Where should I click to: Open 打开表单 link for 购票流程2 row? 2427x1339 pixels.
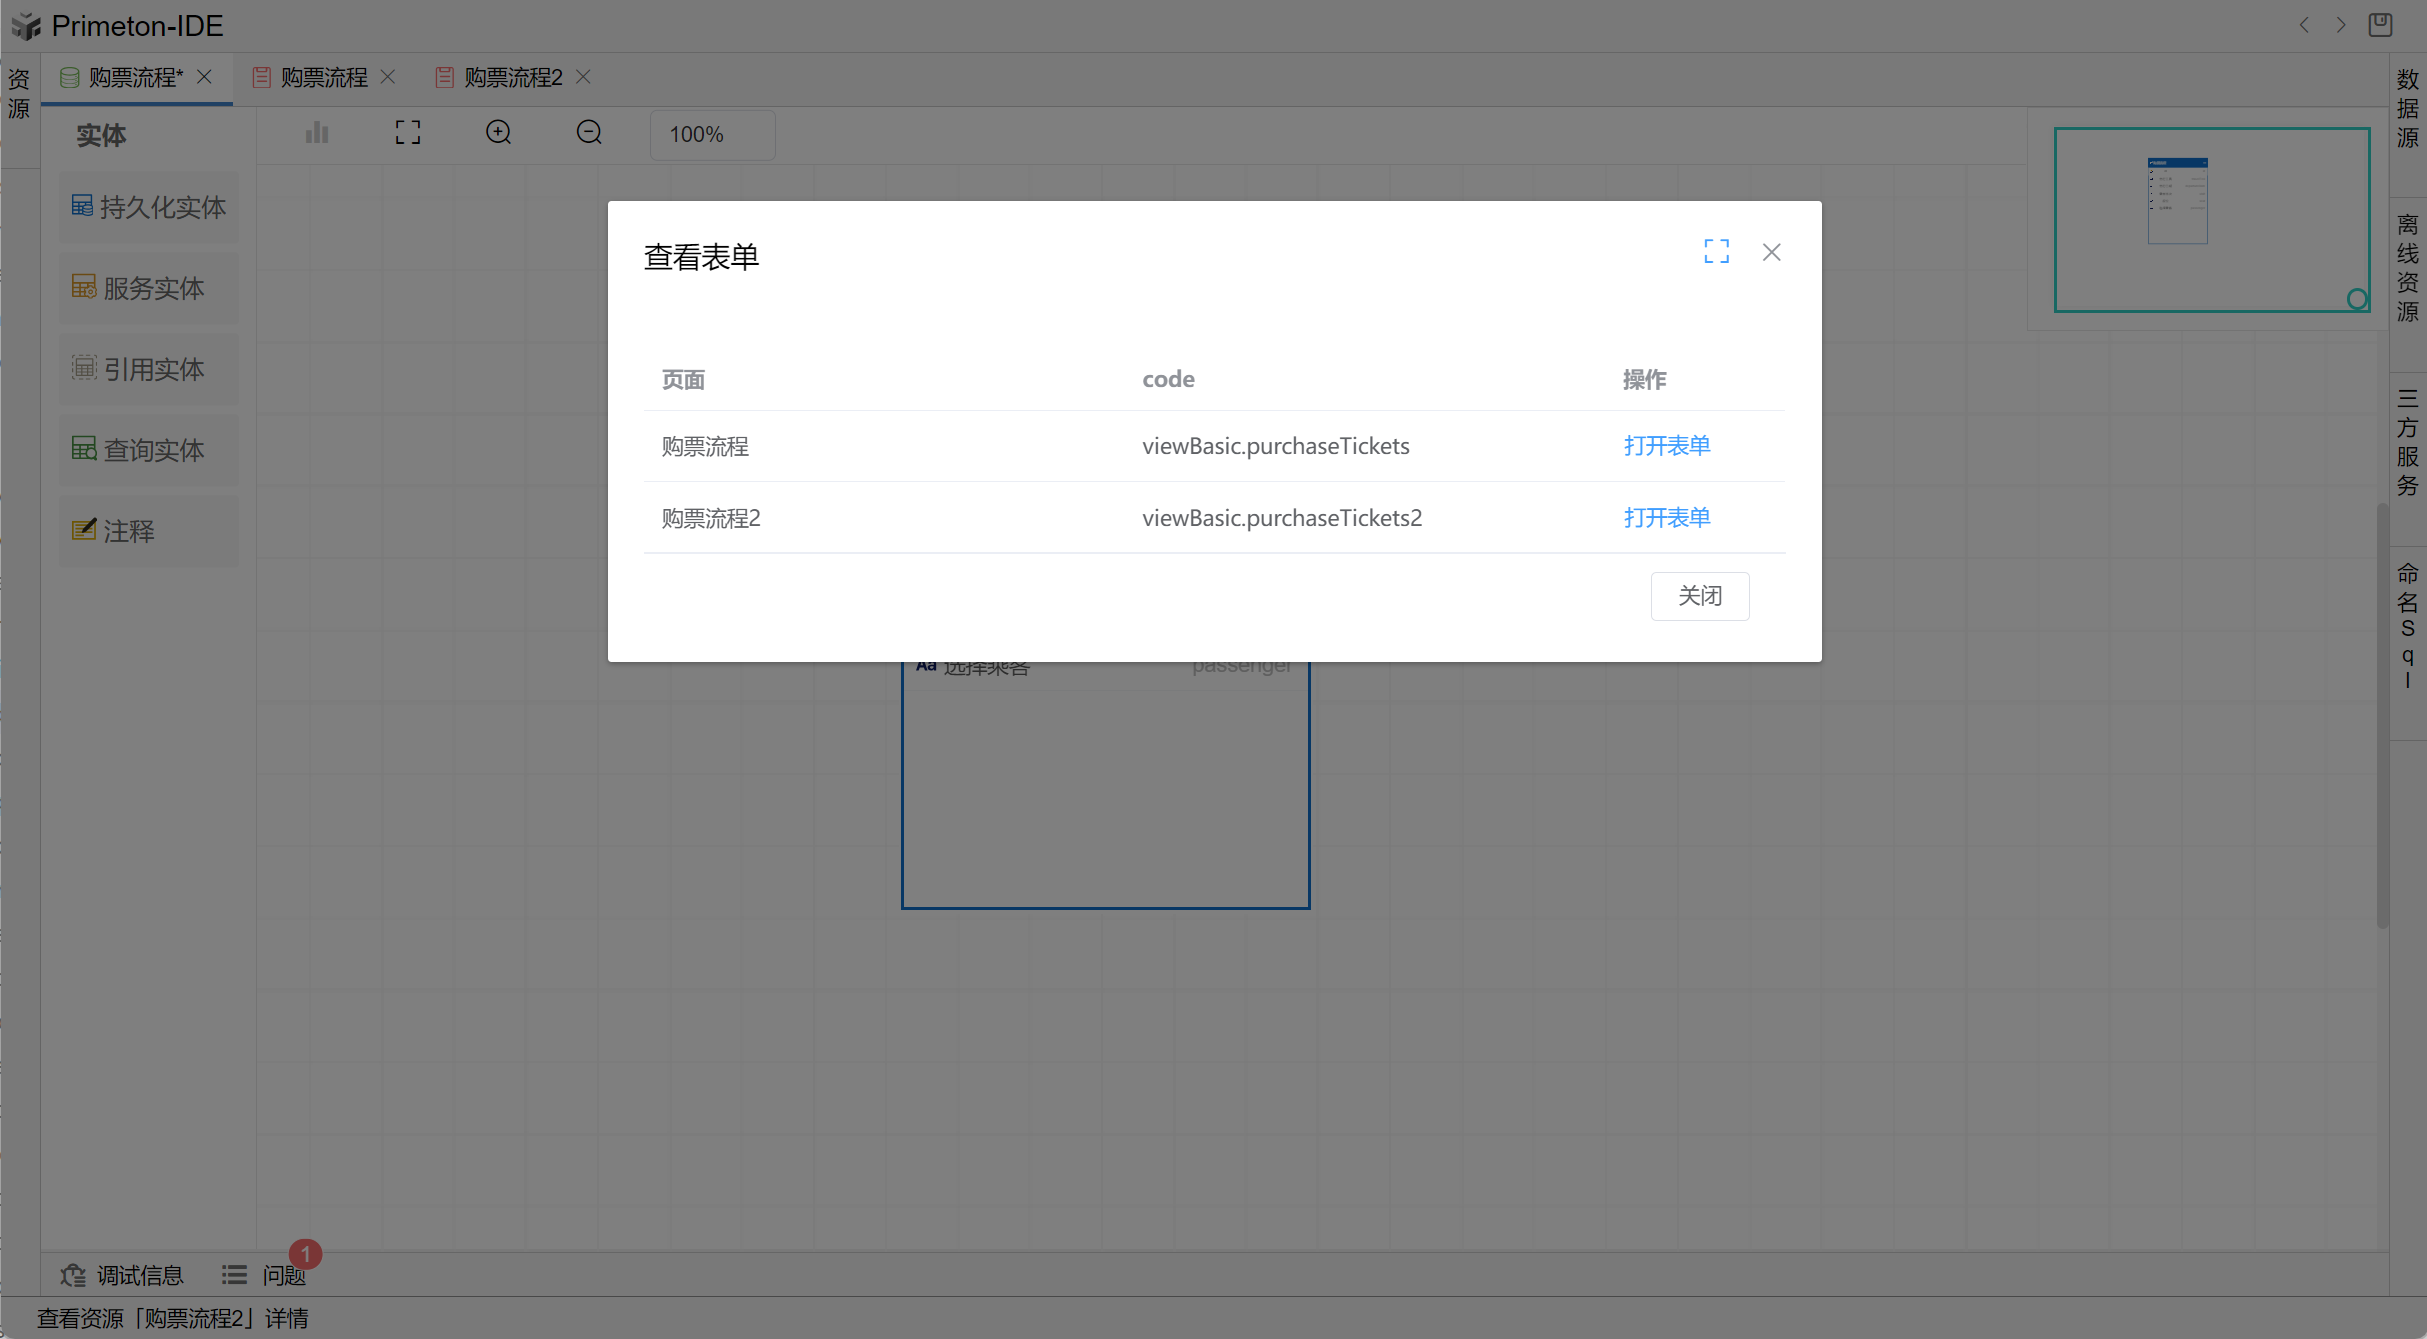point(1666,517)
